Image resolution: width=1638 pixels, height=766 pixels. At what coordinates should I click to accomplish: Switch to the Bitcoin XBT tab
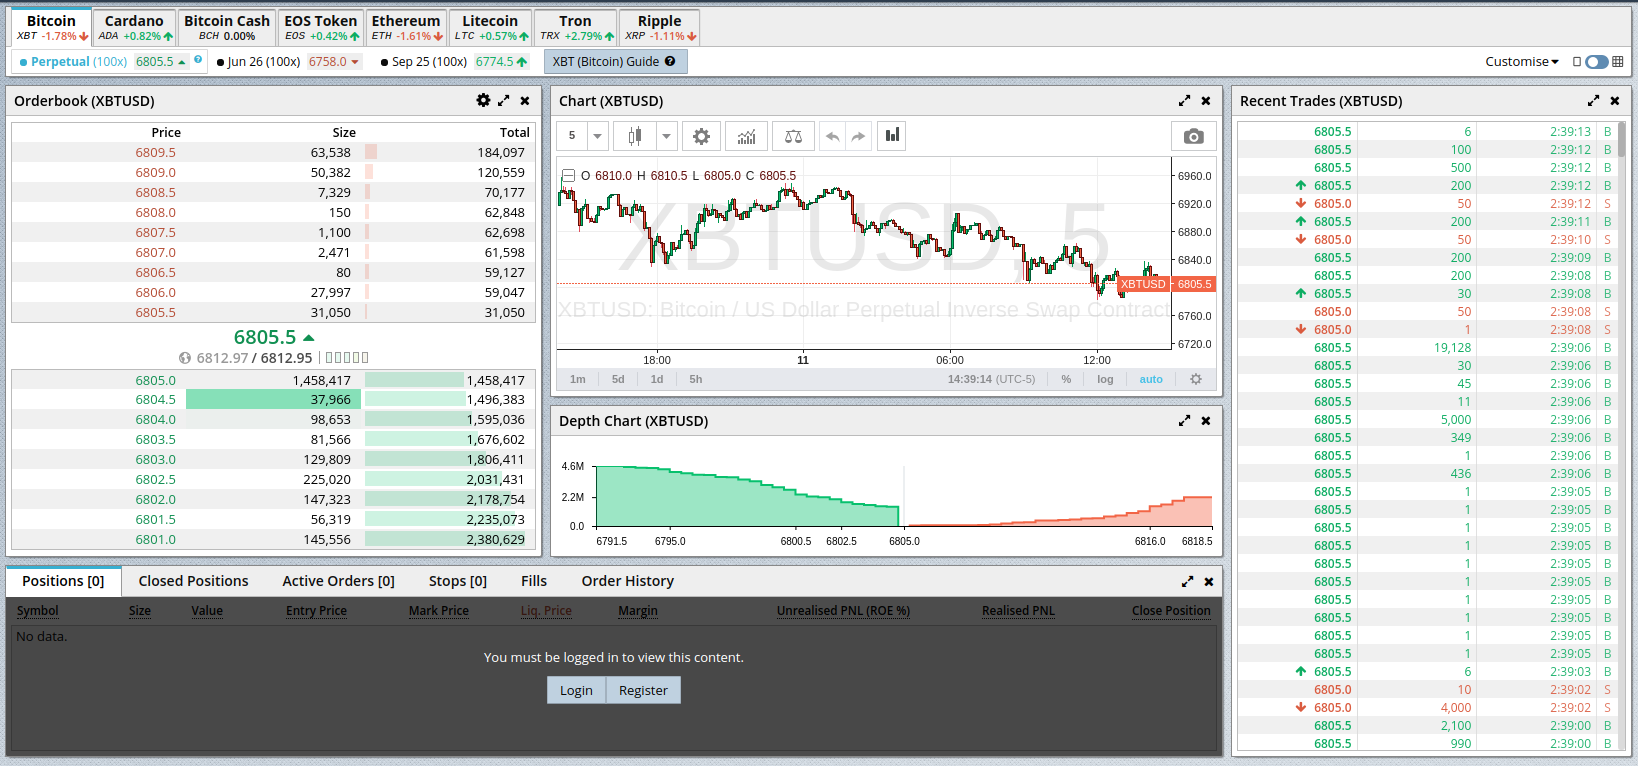coord(51,28)
